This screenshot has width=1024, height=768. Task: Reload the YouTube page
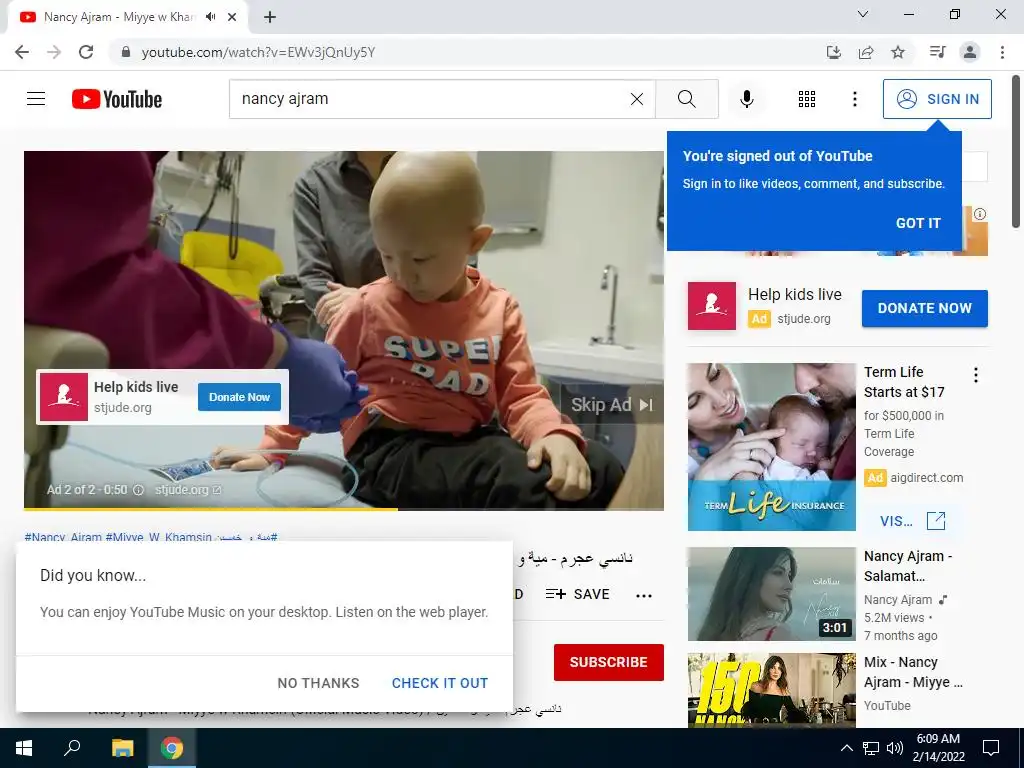click(x=86, y=52)
